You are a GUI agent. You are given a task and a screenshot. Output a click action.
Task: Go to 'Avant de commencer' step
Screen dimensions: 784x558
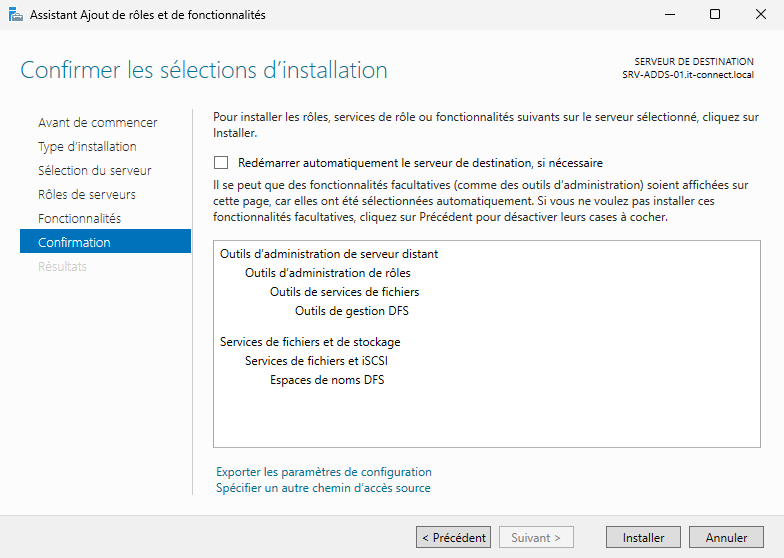[x=97, y=123]
